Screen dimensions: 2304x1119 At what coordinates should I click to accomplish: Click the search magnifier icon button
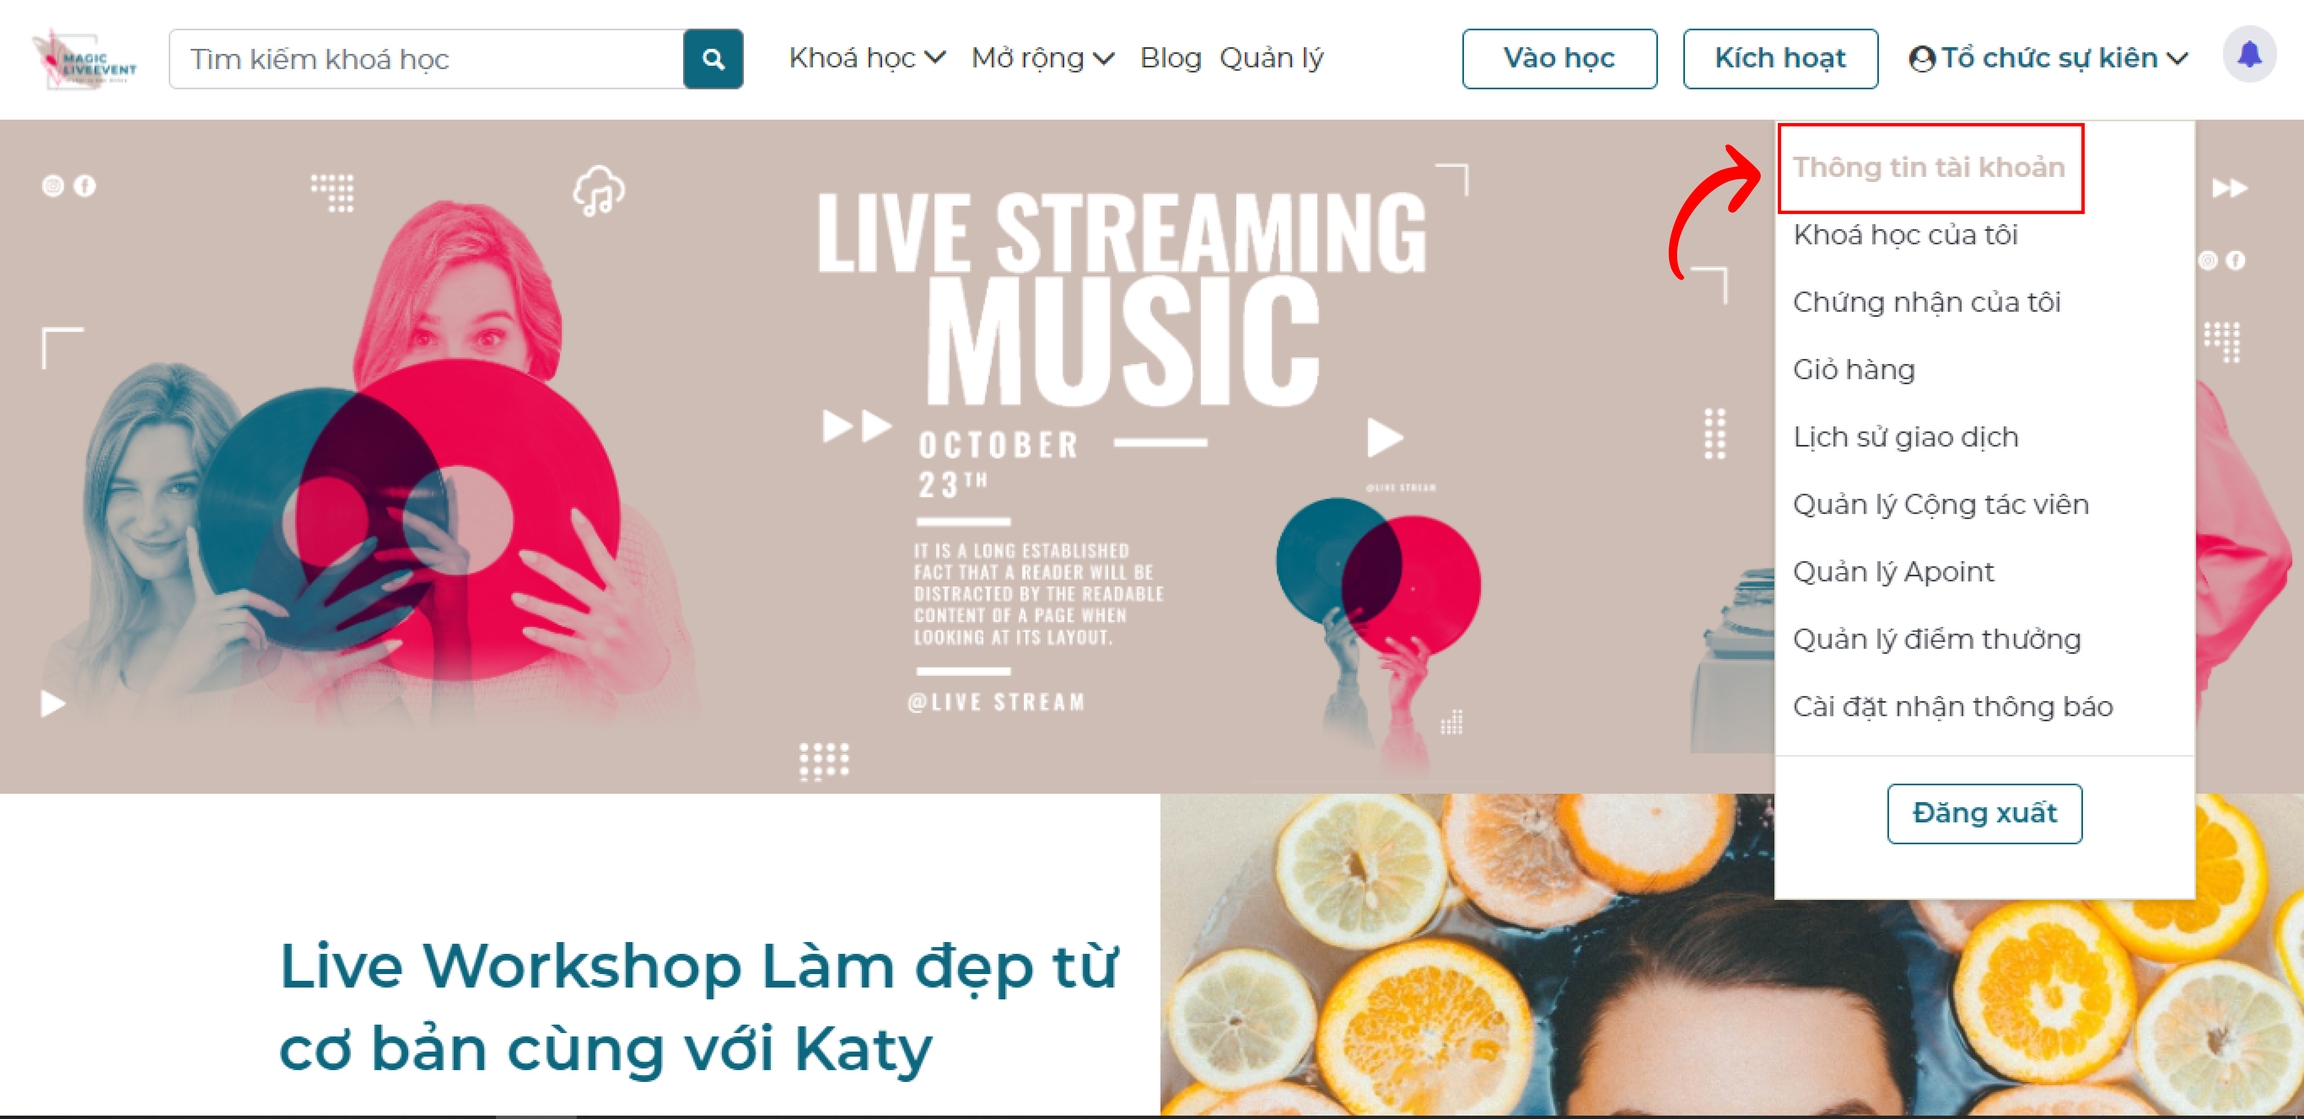[x=713, y=59]
